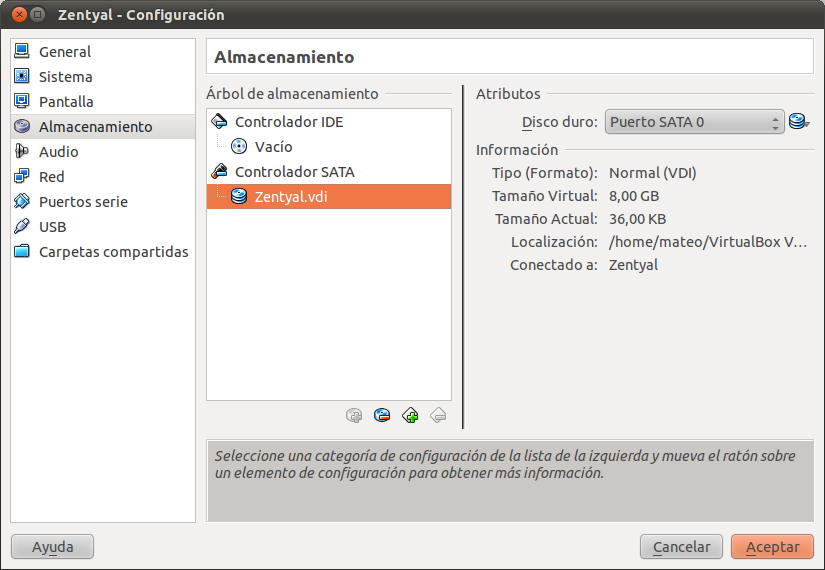Click the Almacenamiento disk icon
Image resolution: width=825 pixels, height=570 pixels.
(22, 126)
